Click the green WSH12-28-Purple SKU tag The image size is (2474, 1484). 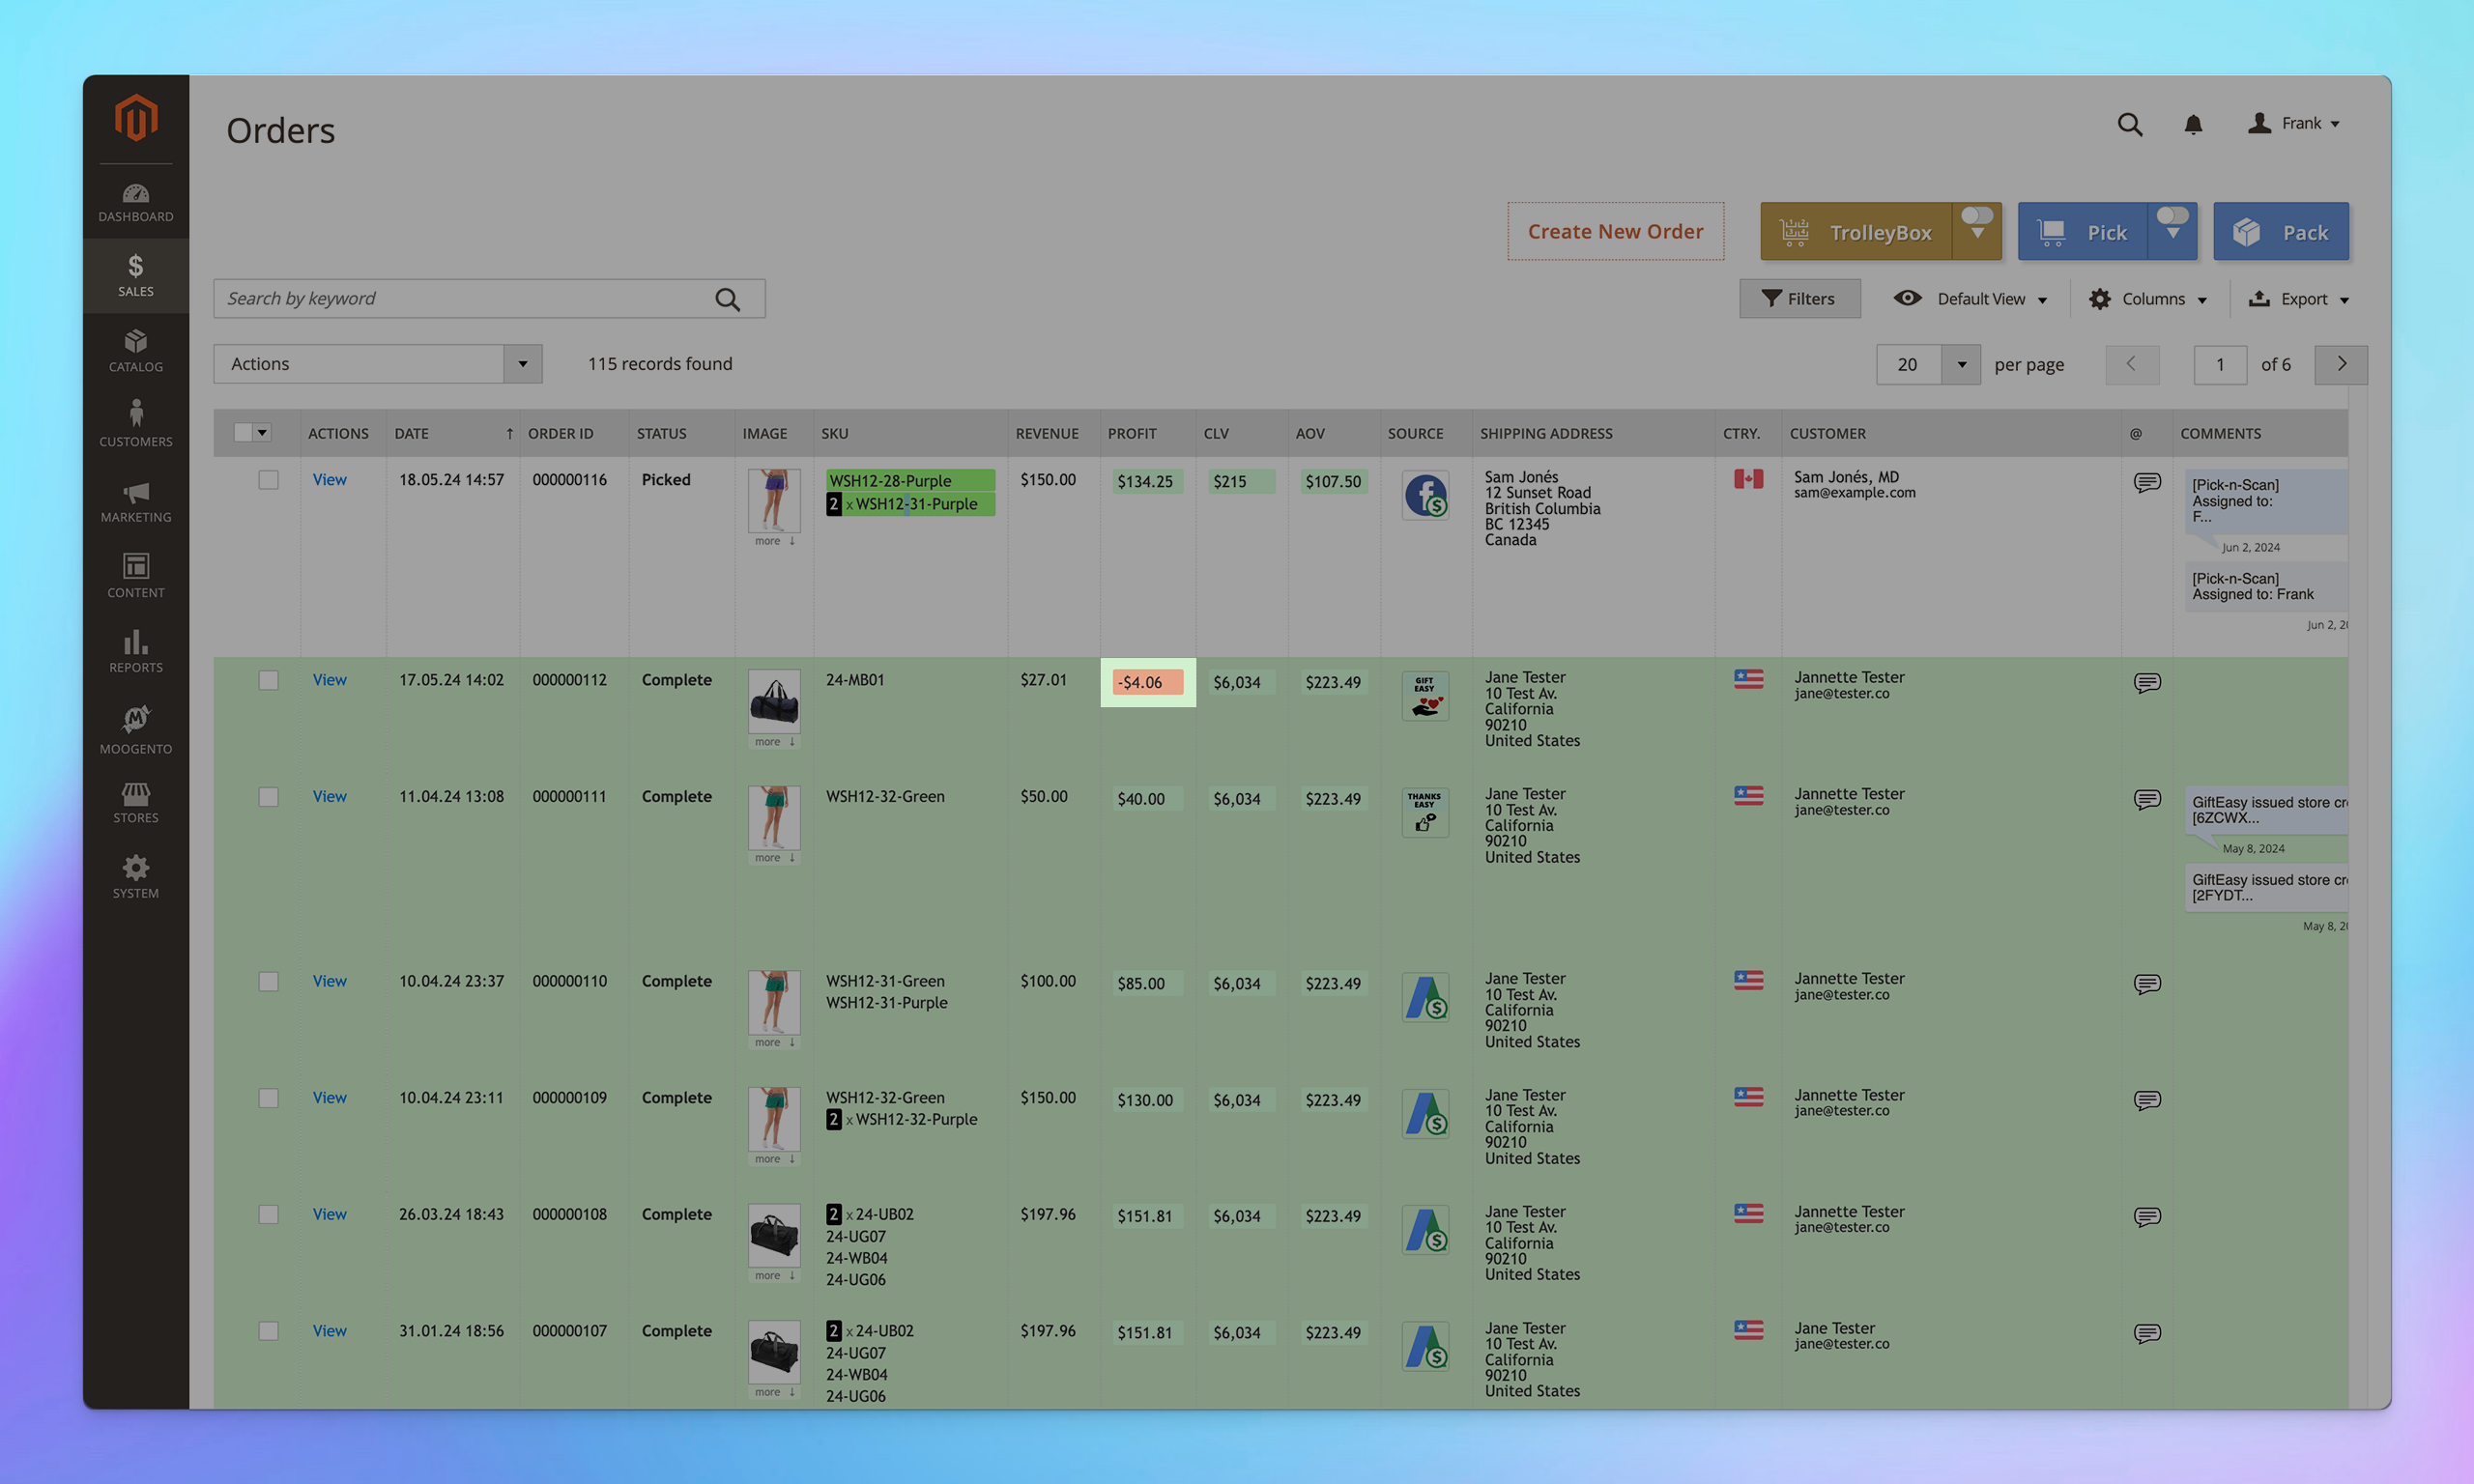coord(910,481)
